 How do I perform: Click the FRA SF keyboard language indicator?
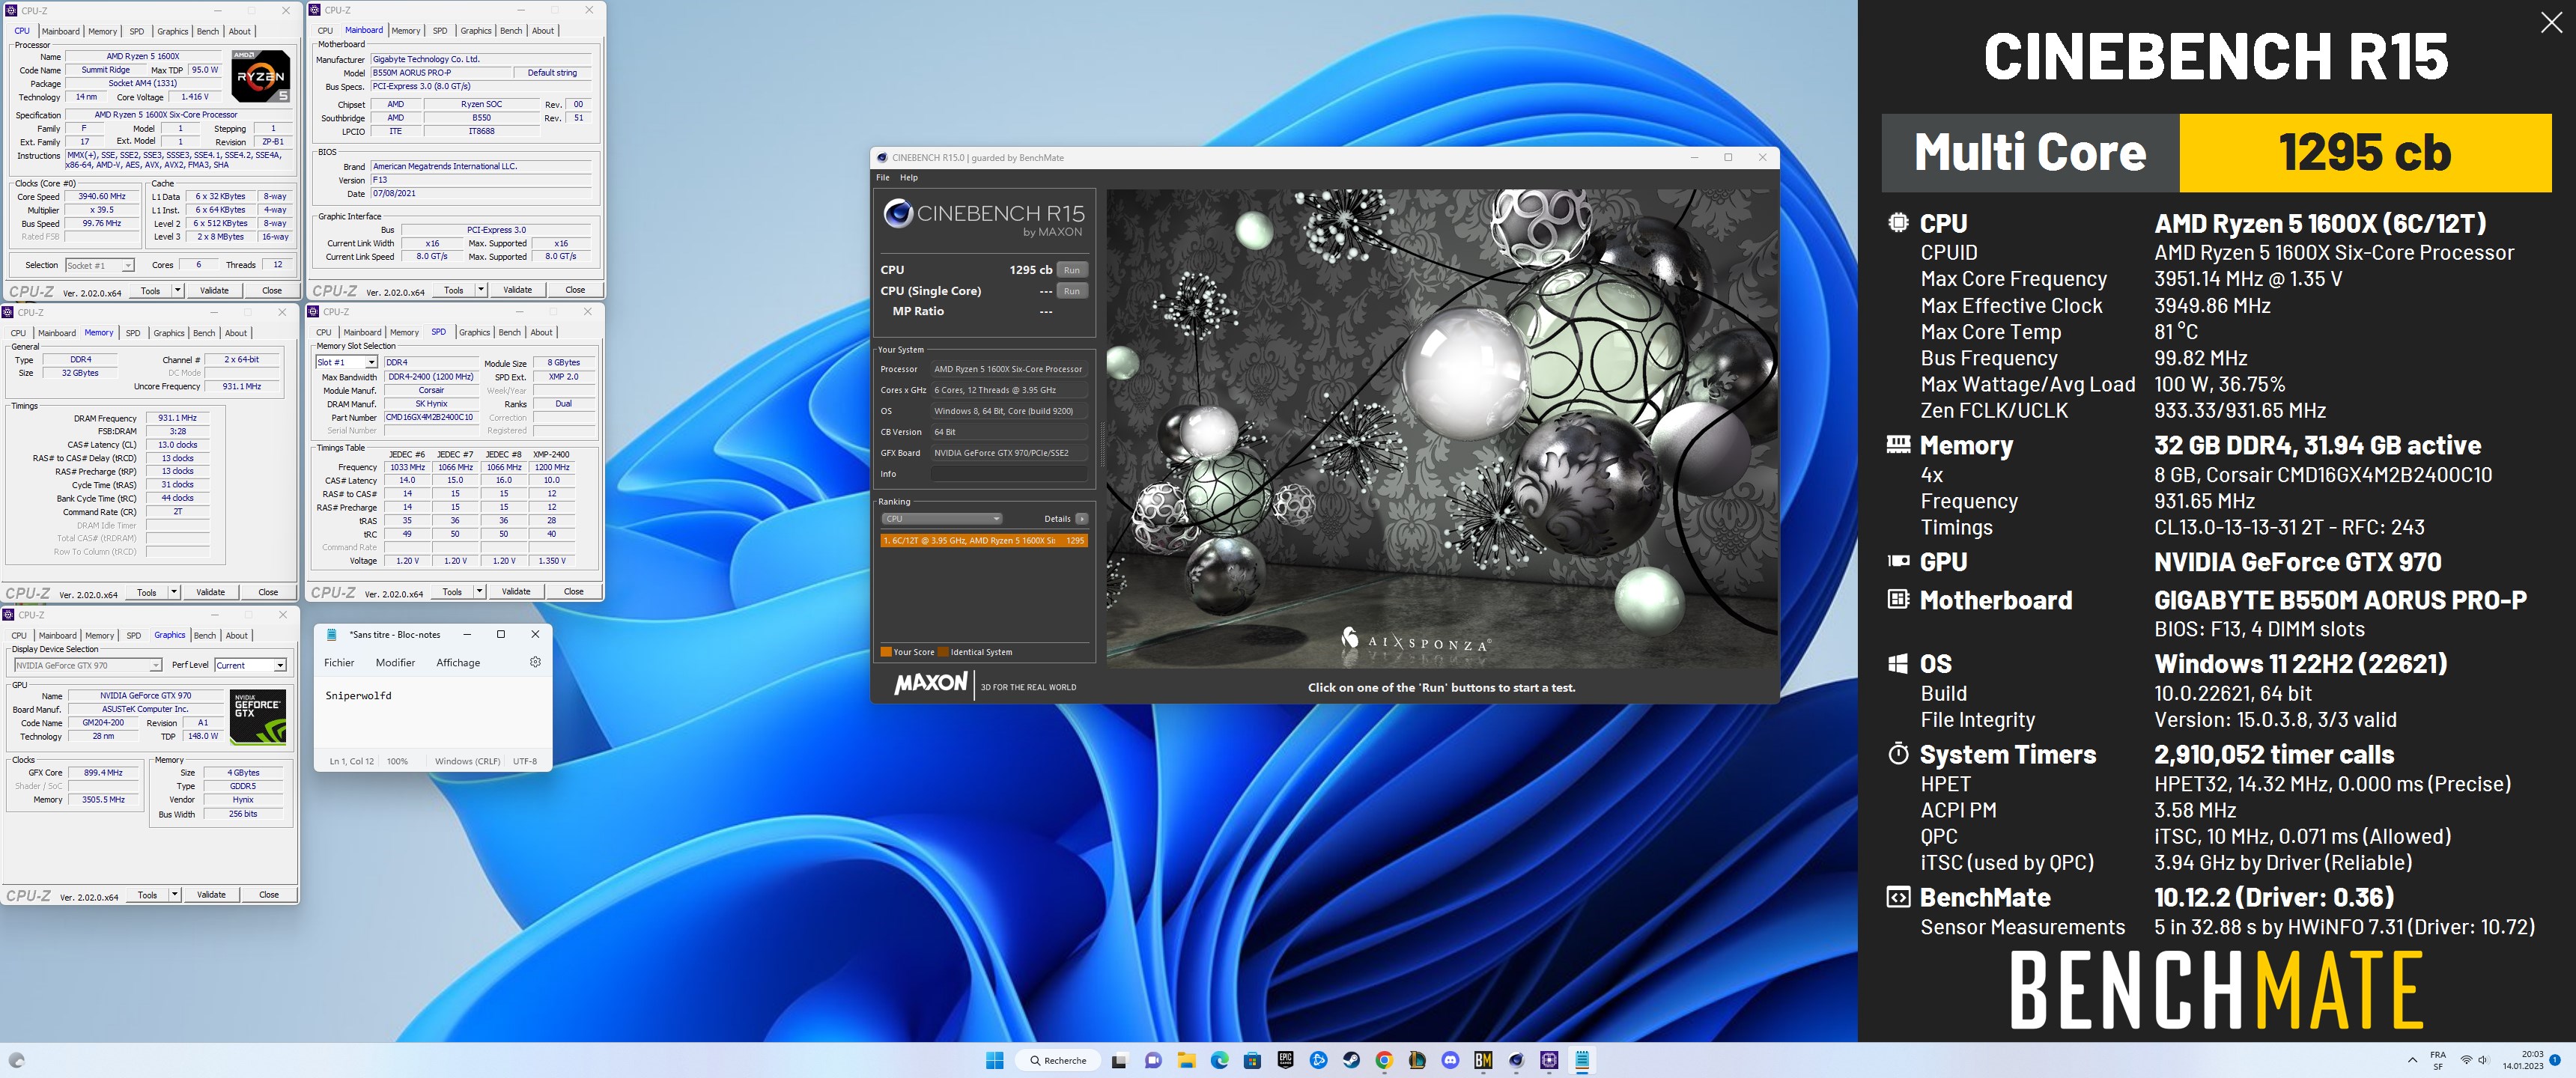coord(2438,1060)
